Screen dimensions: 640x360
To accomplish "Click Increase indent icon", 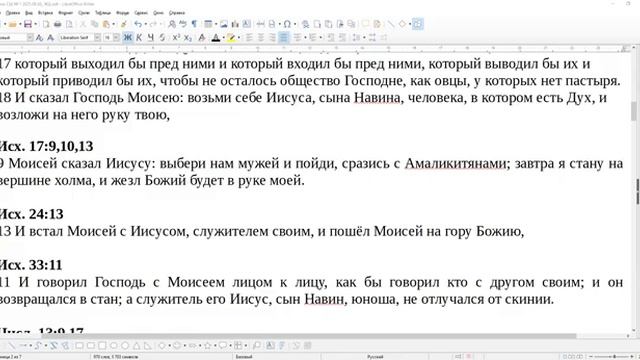I will point(331,38).
